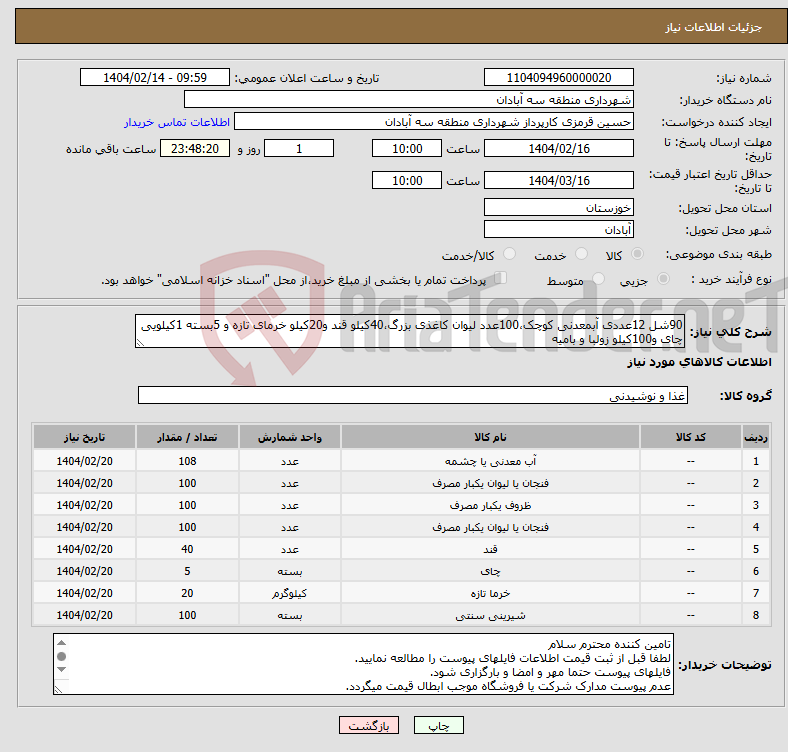Click the چاپ (print) button
The height and width of the screenshot is (752, 788).
438,725
